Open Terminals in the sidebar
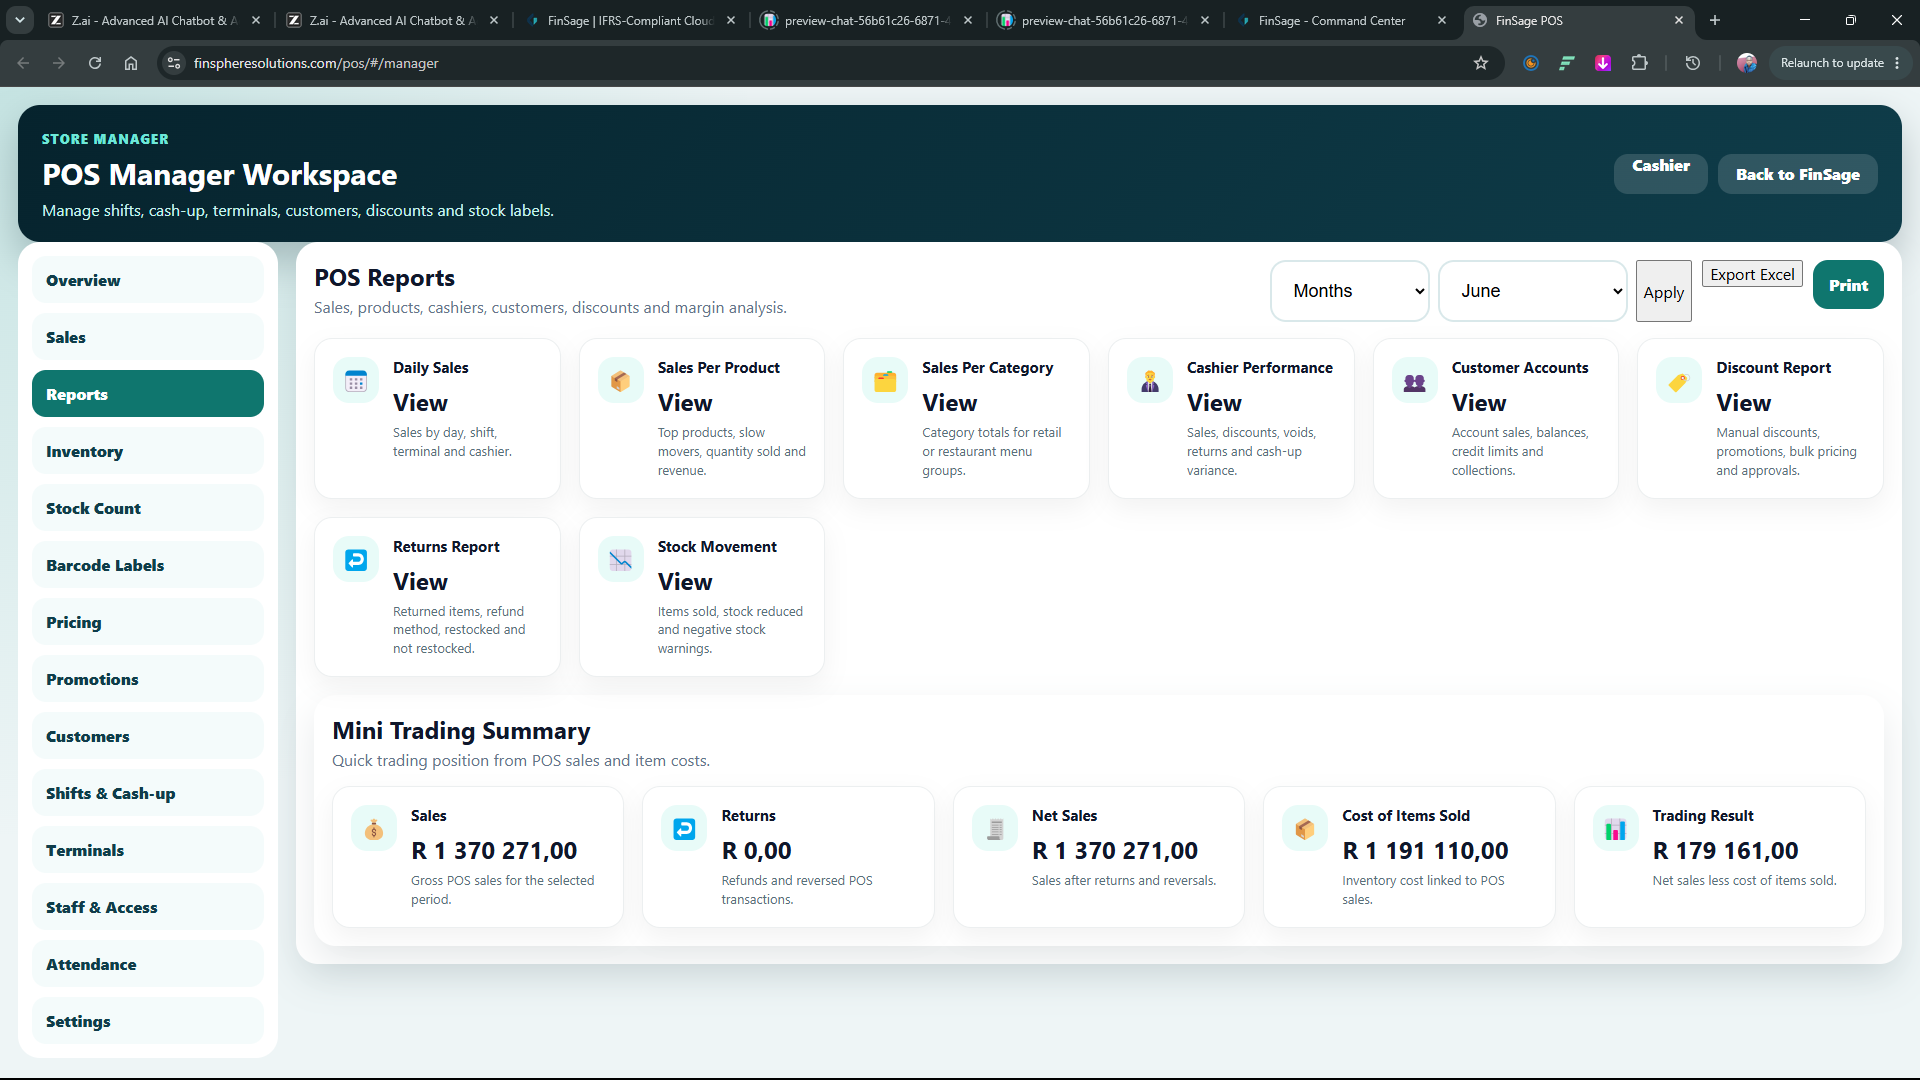This screenshot has width=1920, height=1080. pos(148,850)
